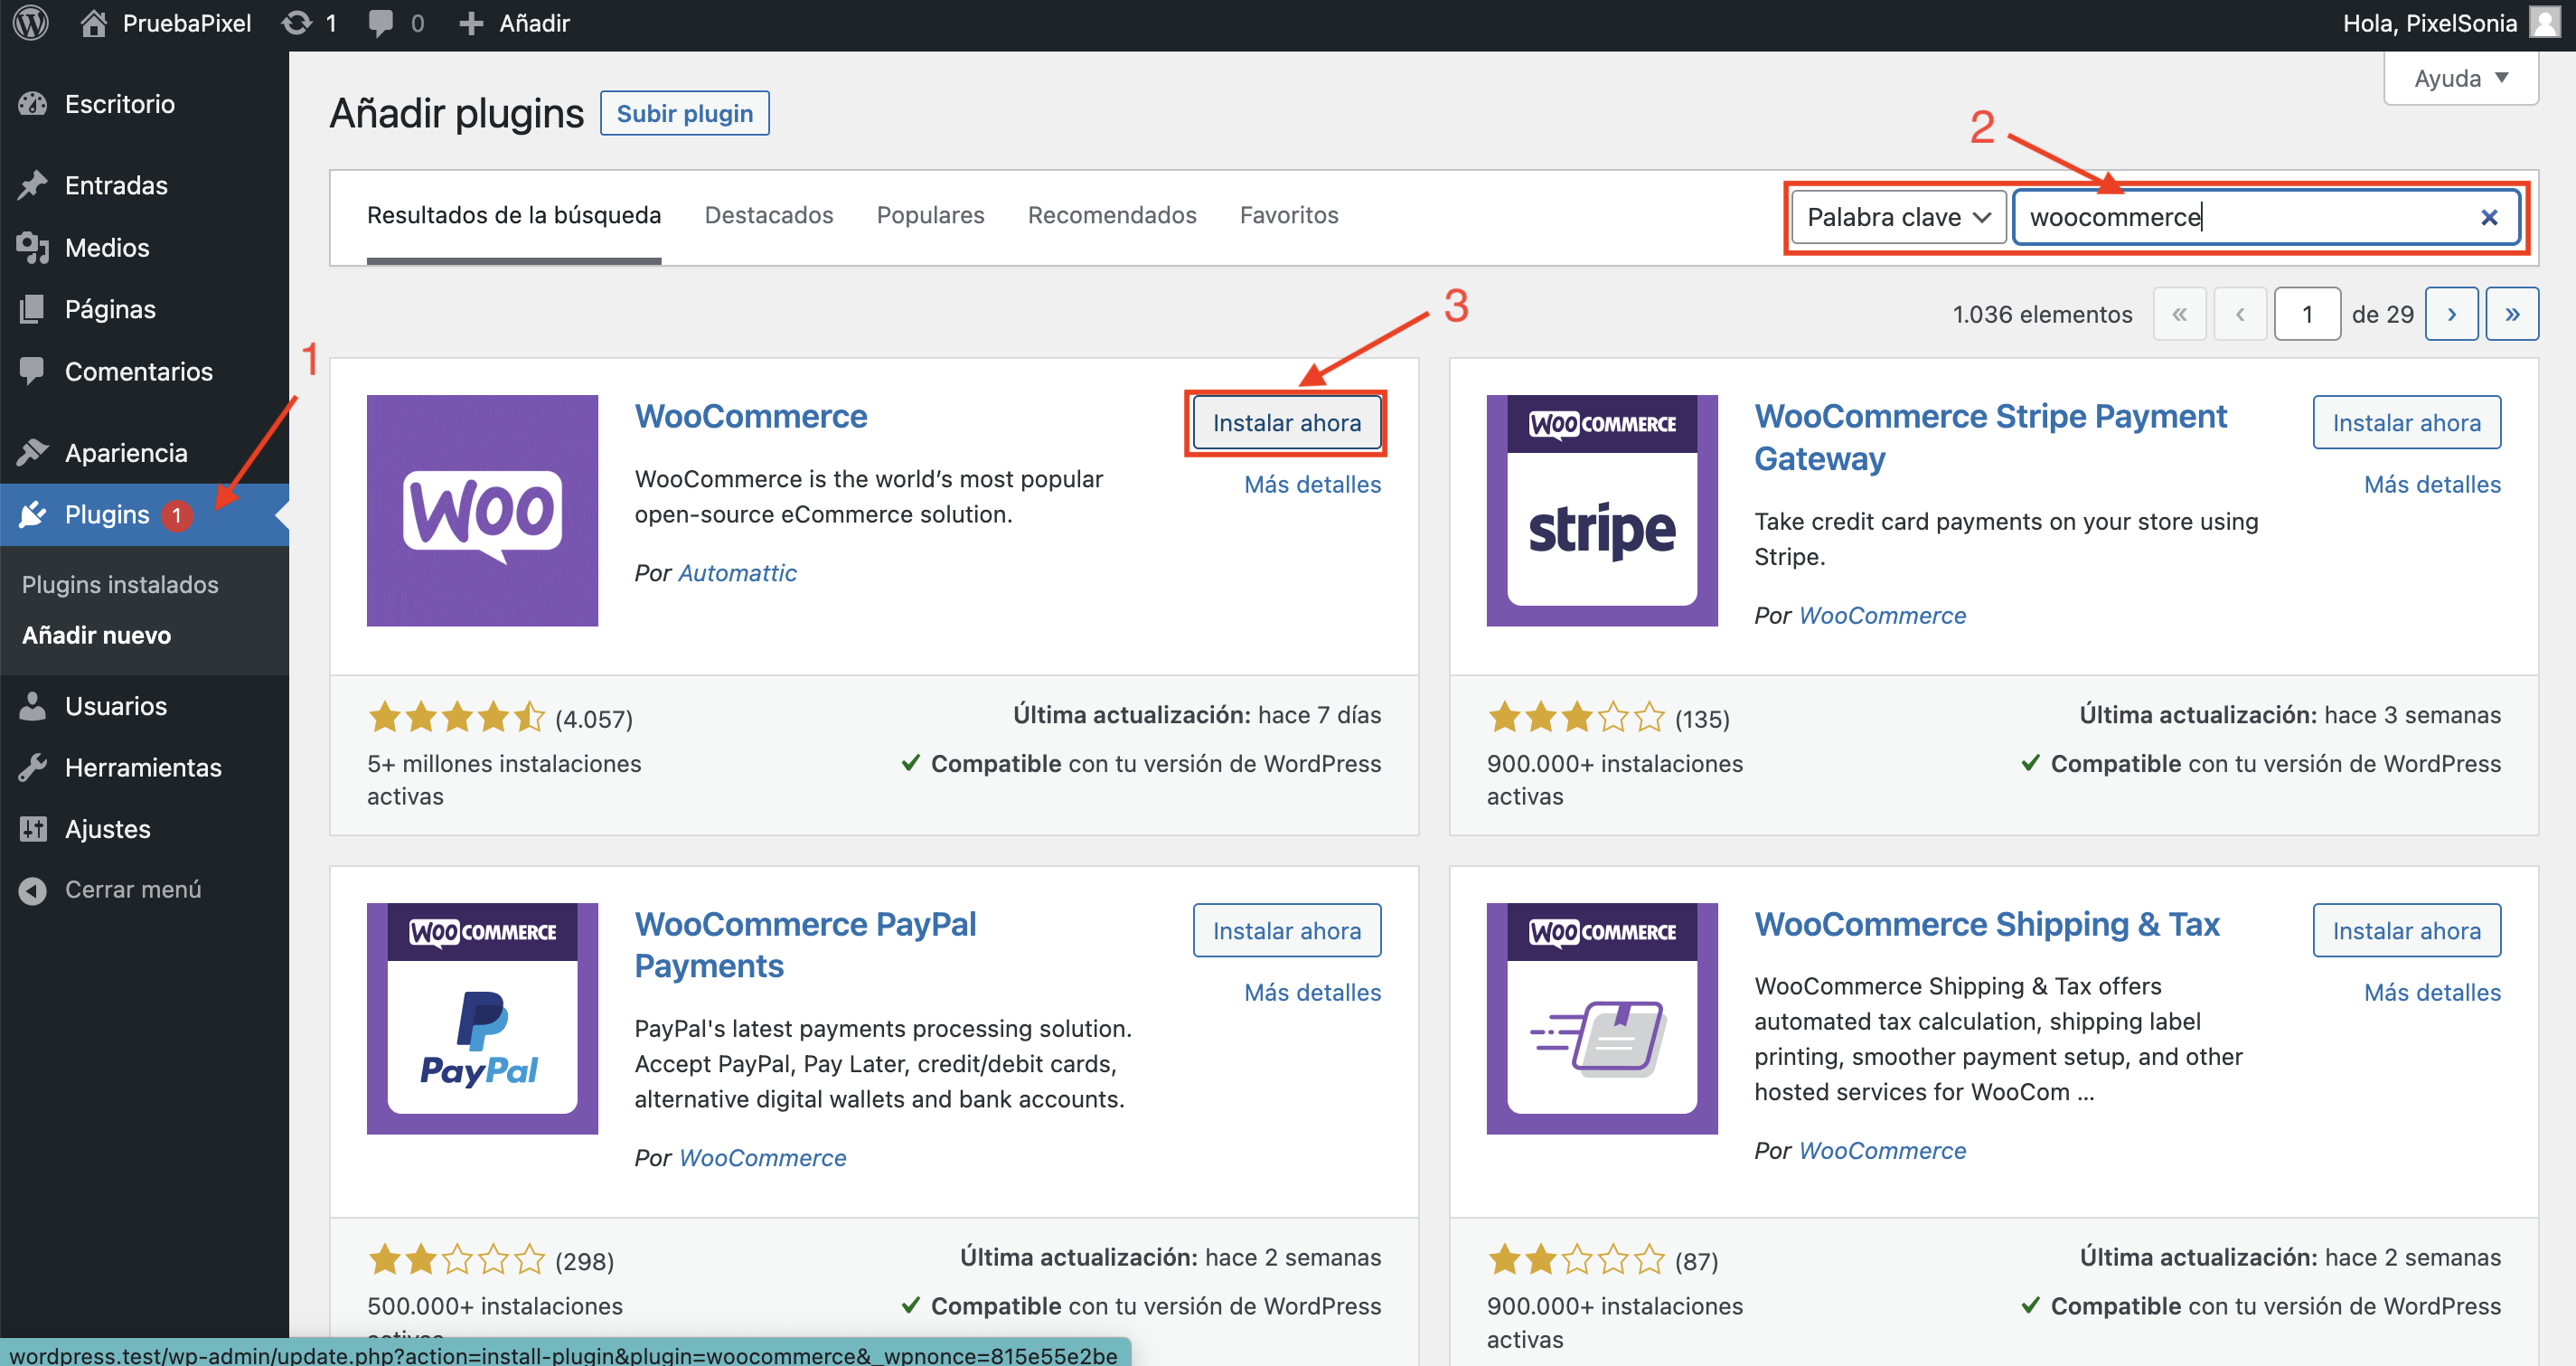This screenshot has height=1366, width=2576.
Task: Collapse sidebar with Cerrar menú arrow icon
Action: [33, 890]
